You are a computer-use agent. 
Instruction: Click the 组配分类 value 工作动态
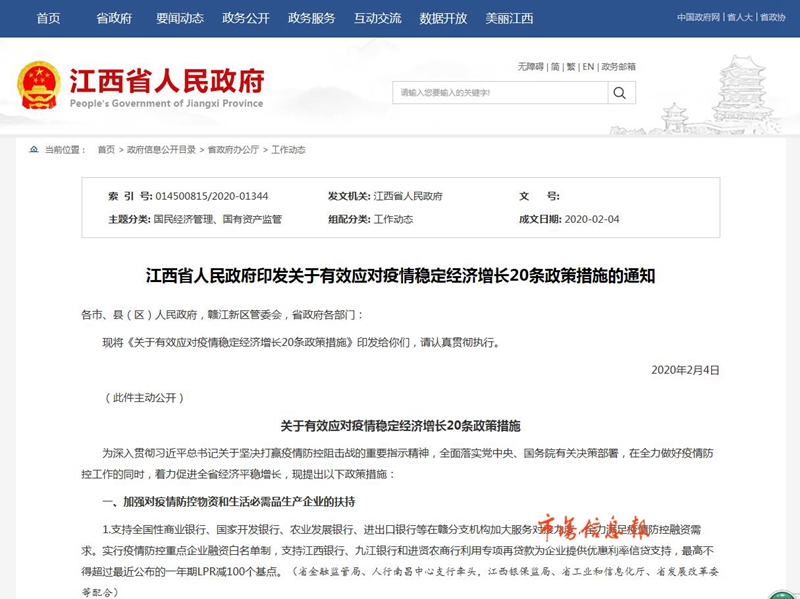click(x=393, y=219)
